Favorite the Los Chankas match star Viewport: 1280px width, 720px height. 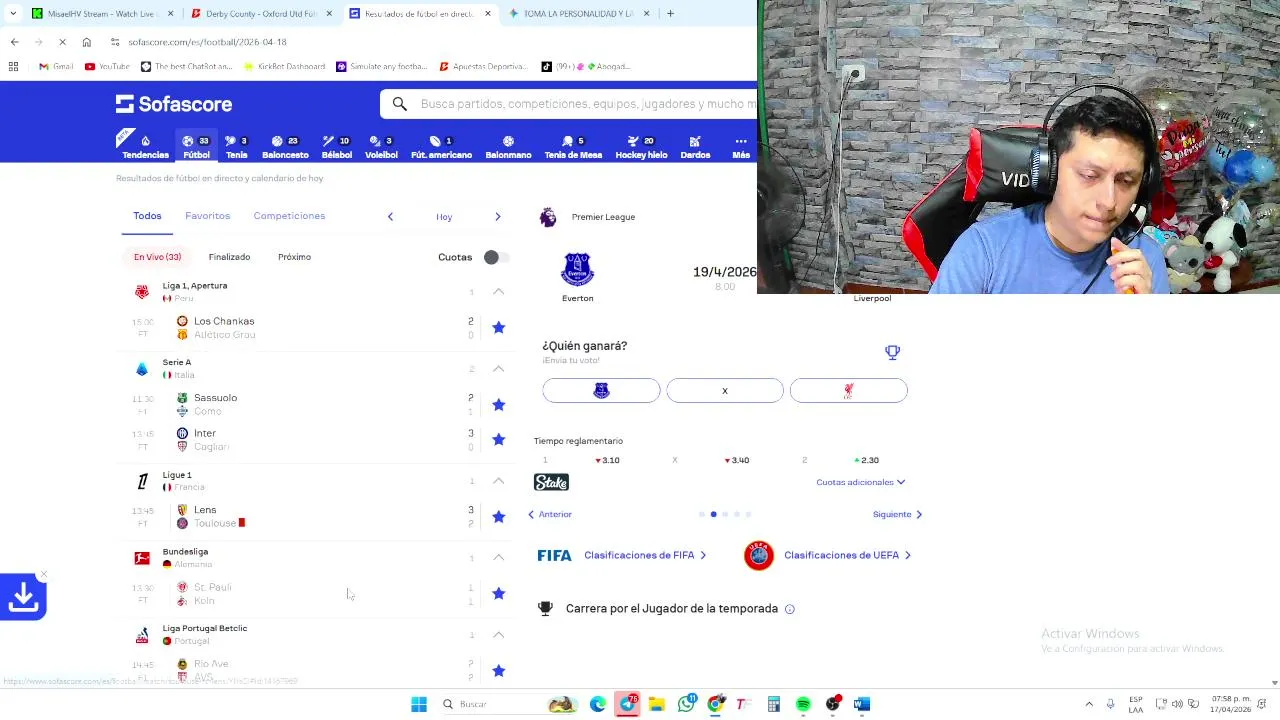(x=499, y=328)
